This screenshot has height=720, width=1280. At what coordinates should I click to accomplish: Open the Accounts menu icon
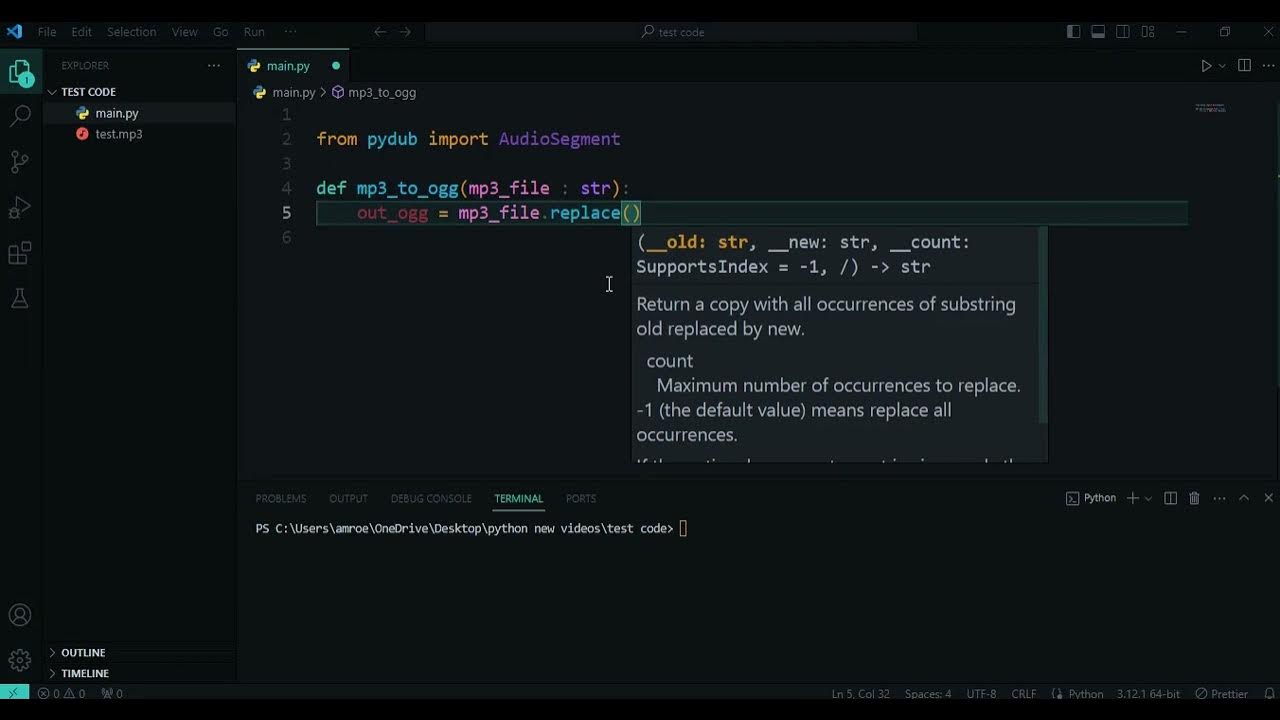tap(20, 615)
